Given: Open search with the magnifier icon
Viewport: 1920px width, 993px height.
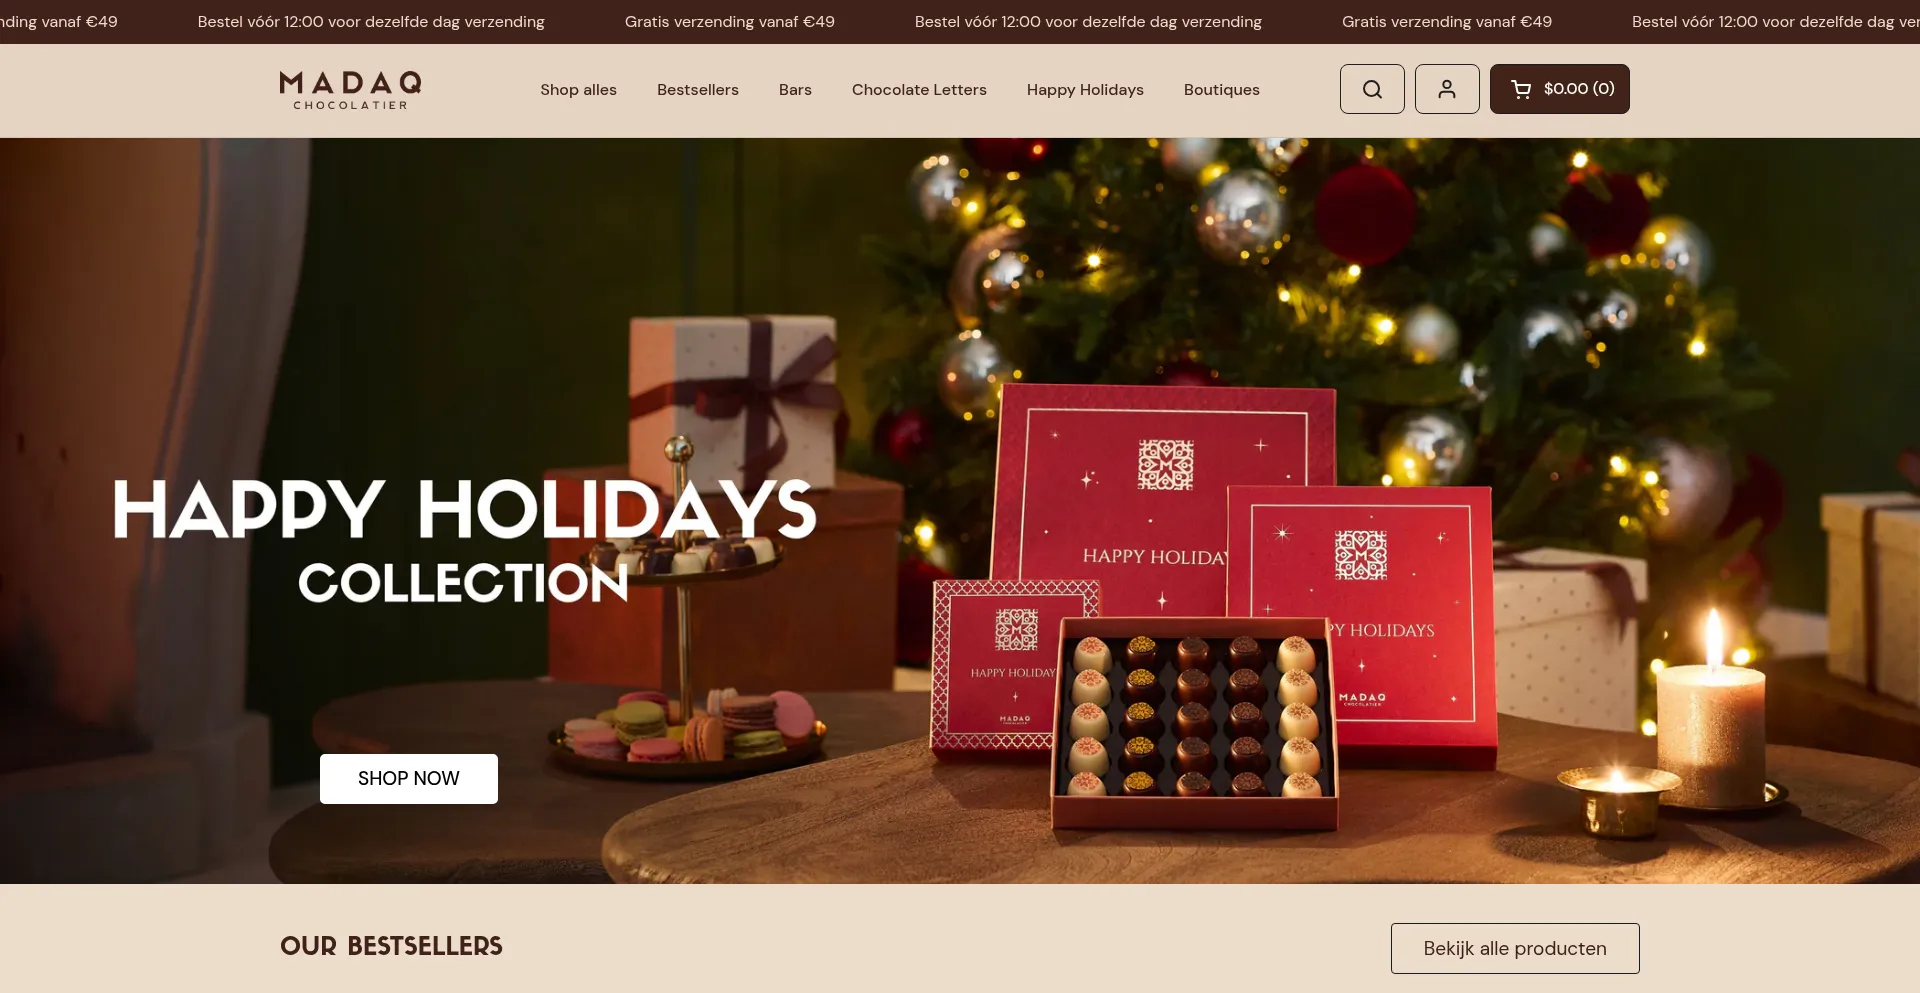Looking at the screenshot, I should (x=1372, y=89).
